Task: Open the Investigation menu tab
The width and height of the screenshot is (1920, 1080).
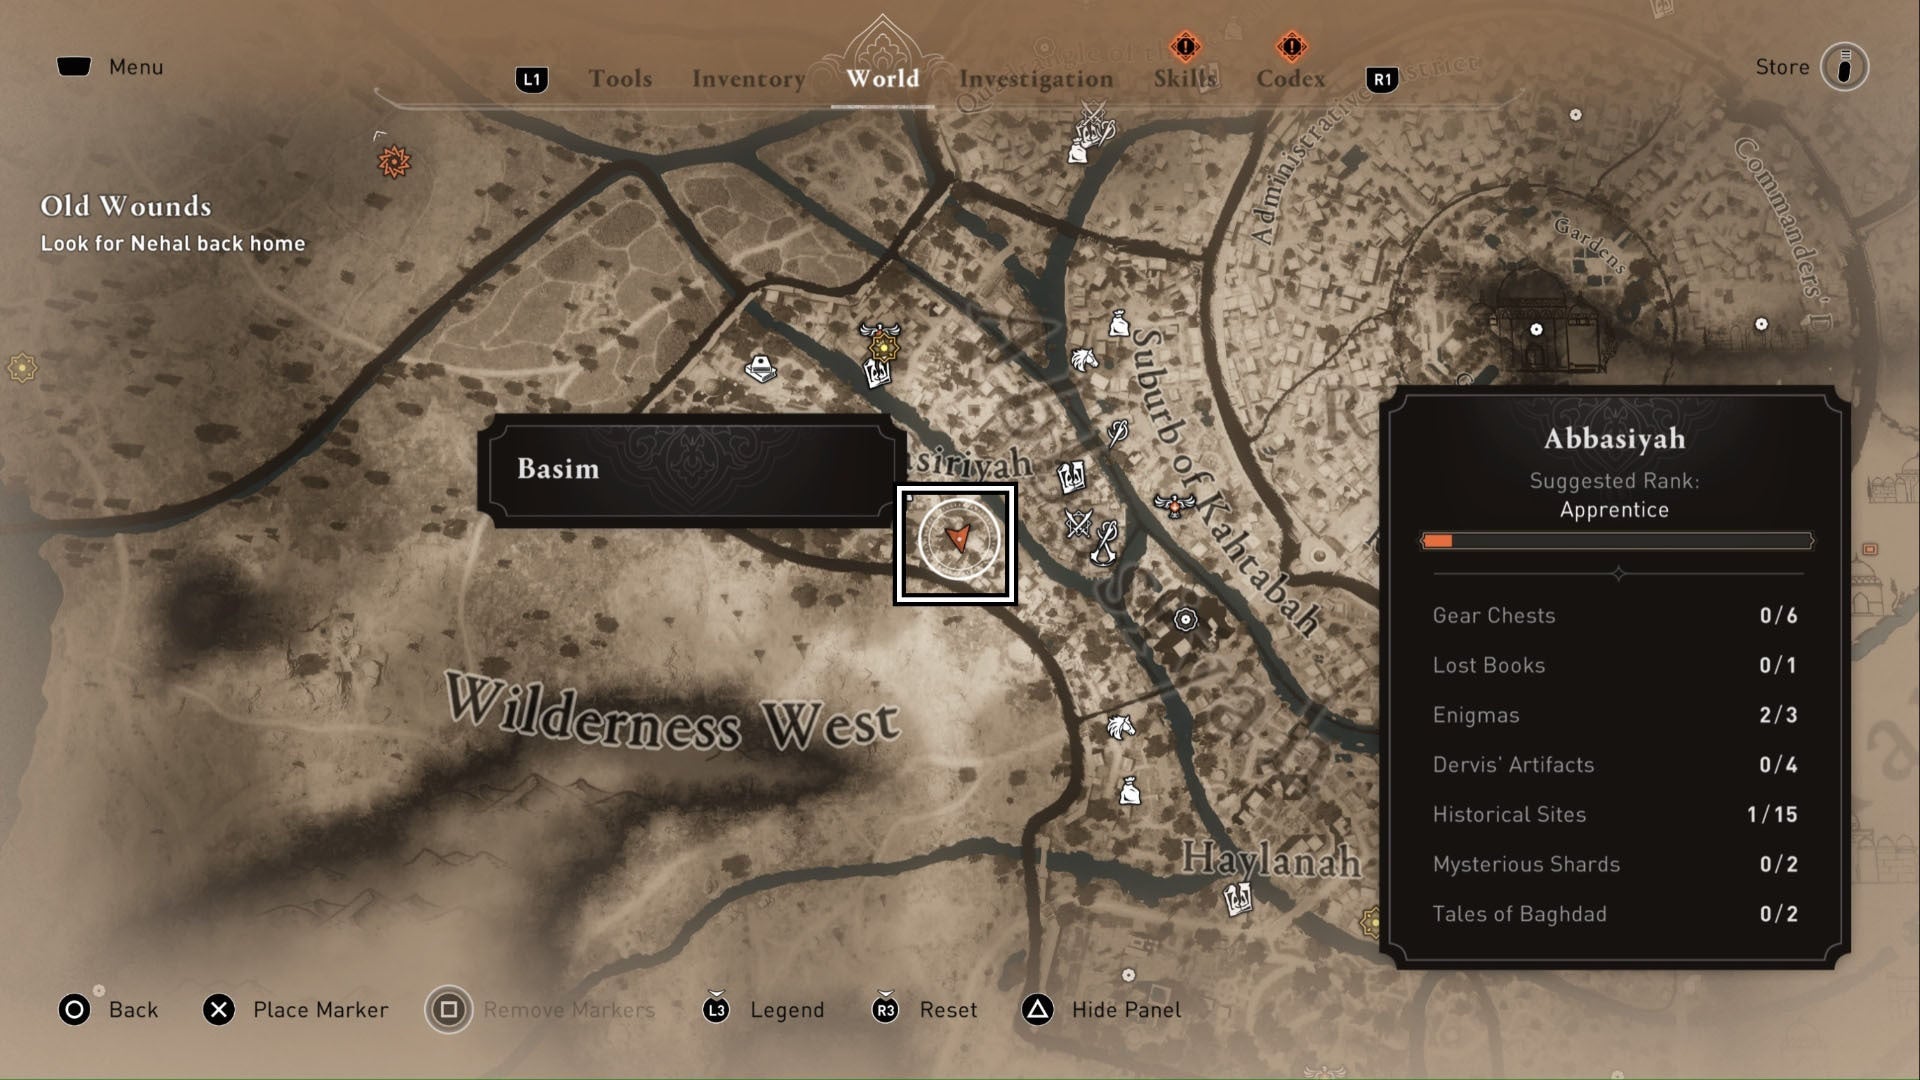Action: pyautogui.click(x=1036, y=76)
